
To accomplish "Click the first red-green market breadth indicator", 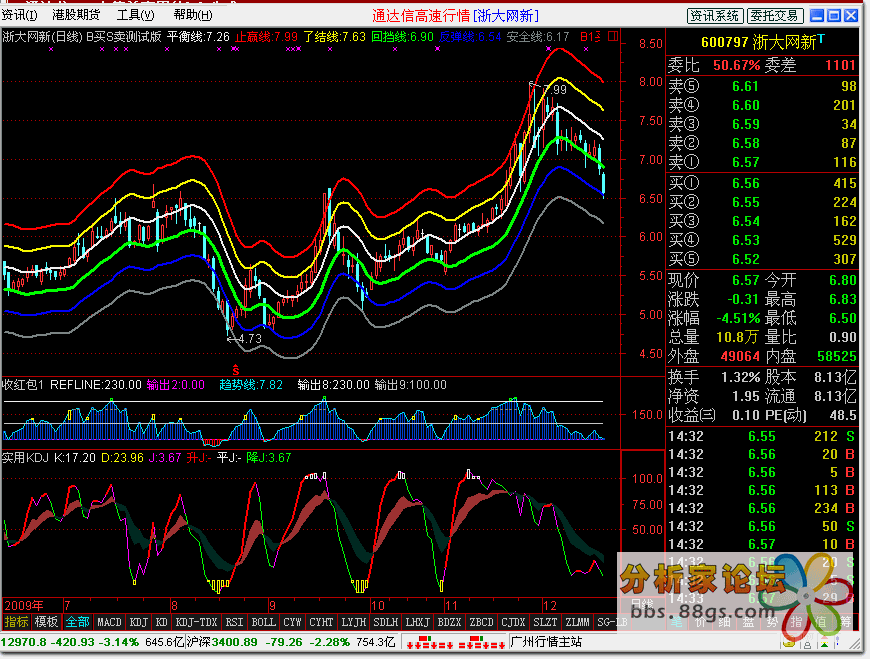I will coord(429,643).
